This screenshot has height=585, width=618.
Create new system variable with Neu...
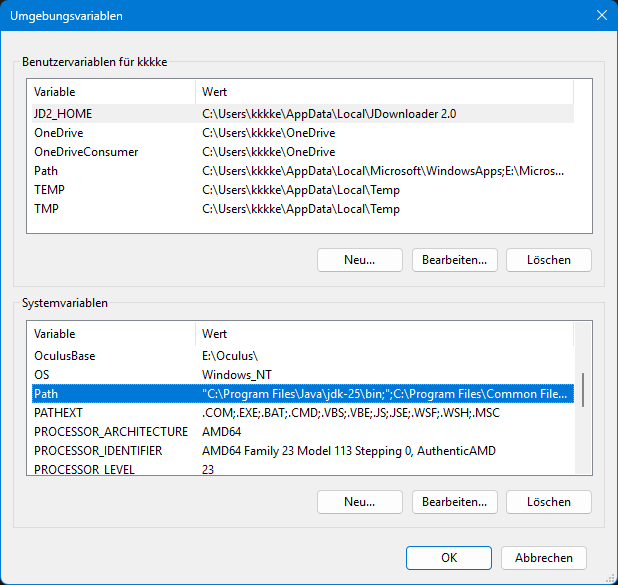point(359,501)
